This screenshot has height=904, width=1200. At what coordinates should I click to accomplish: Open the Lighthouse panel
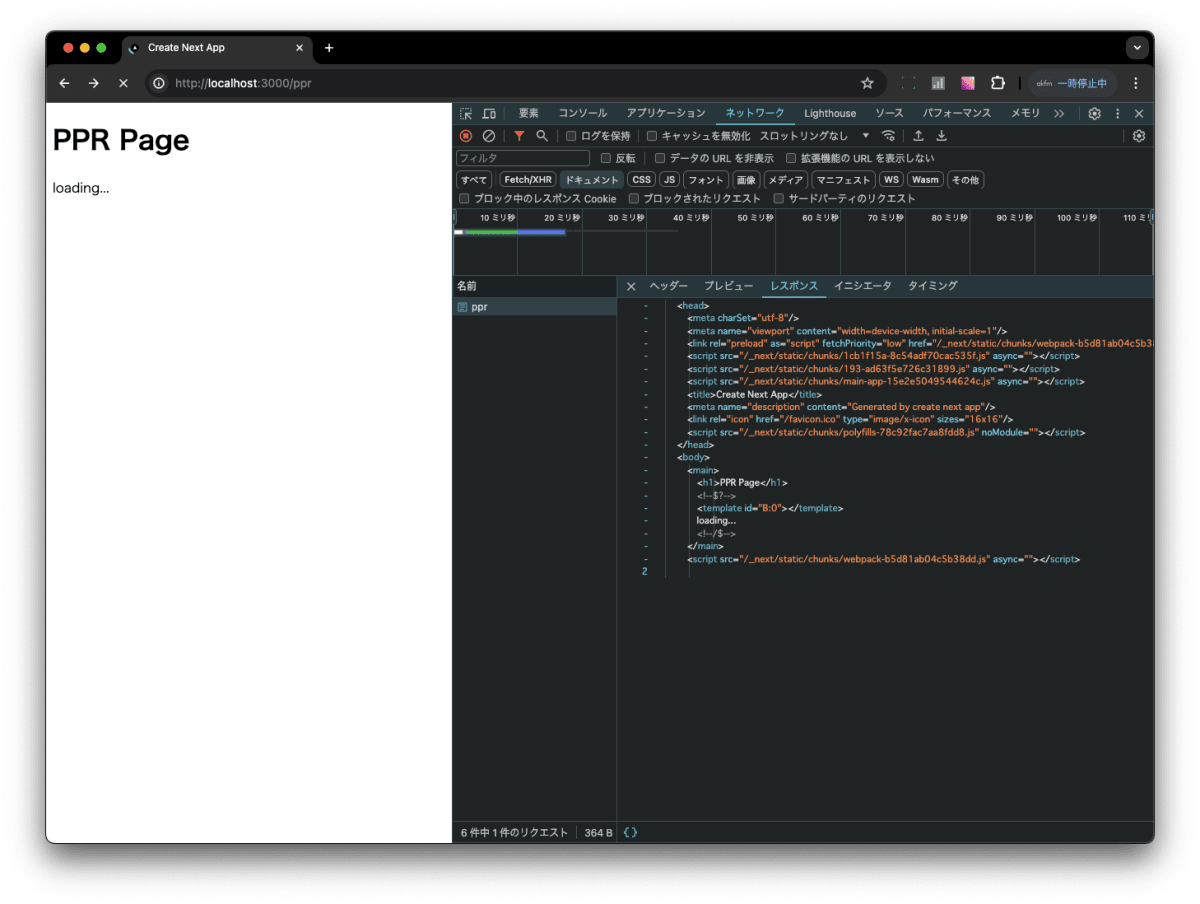click(x=830, y=114)
